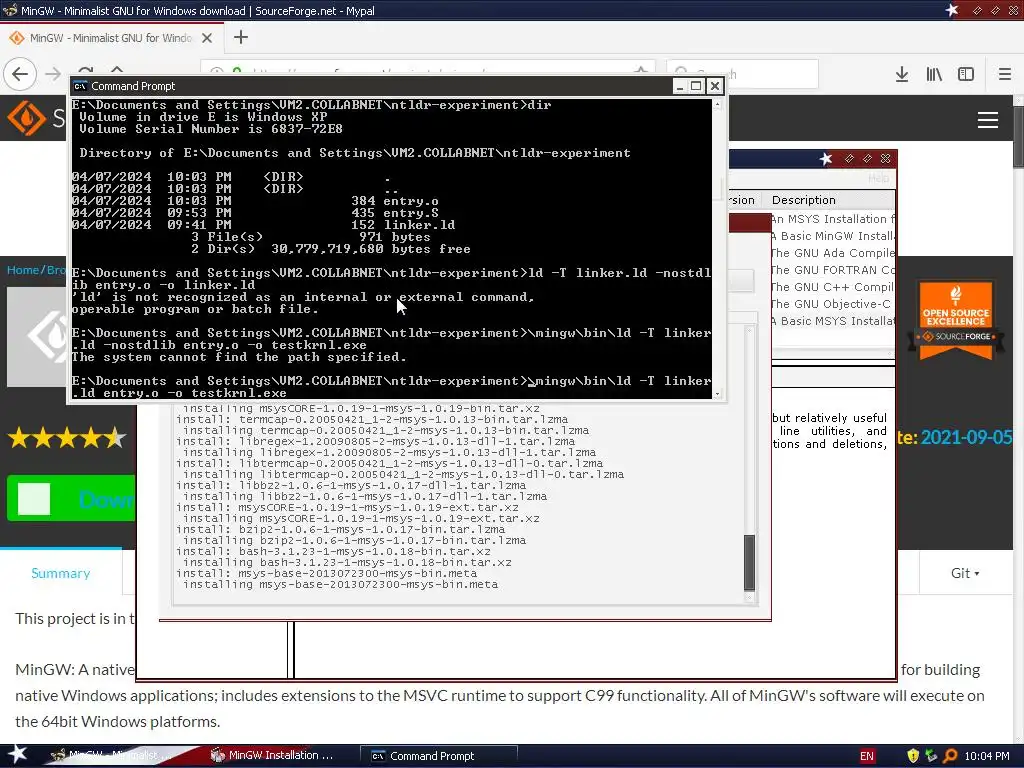Viewport: 1024px width, 768px height.
Task: Click the page vertical scrollbar thumb
Action: 1018,136
